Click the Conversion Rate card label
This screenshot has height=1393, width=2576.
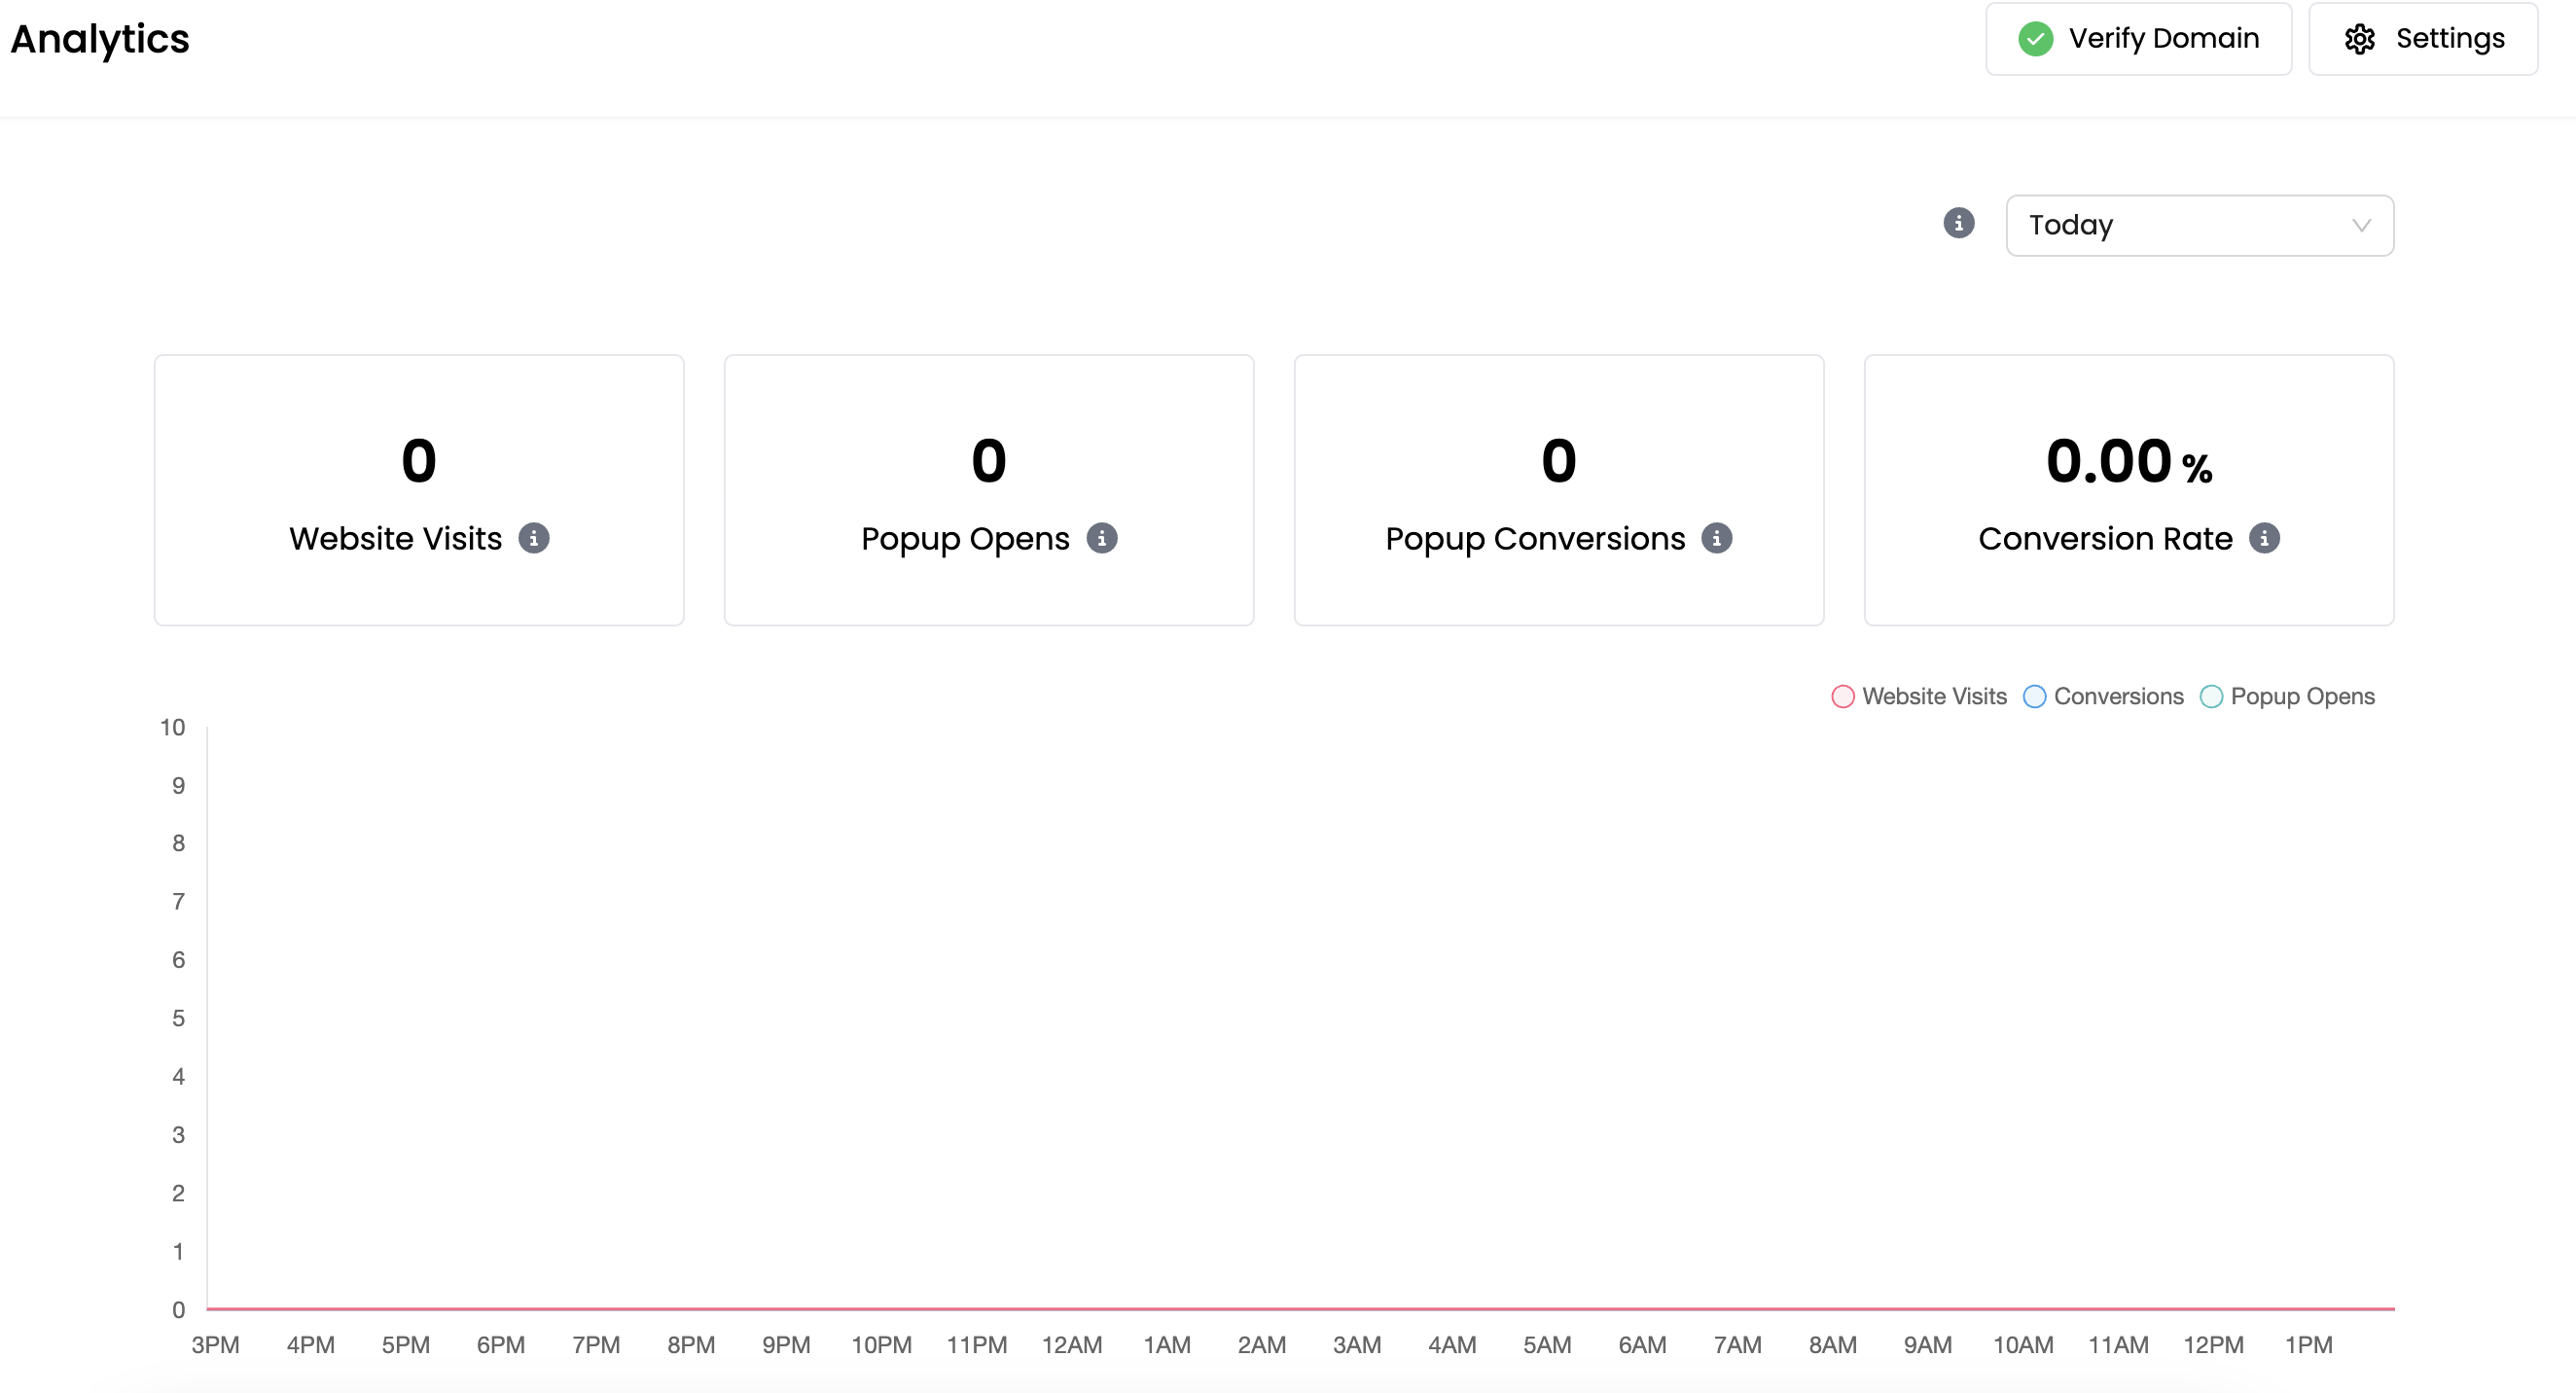point(2105,539)
